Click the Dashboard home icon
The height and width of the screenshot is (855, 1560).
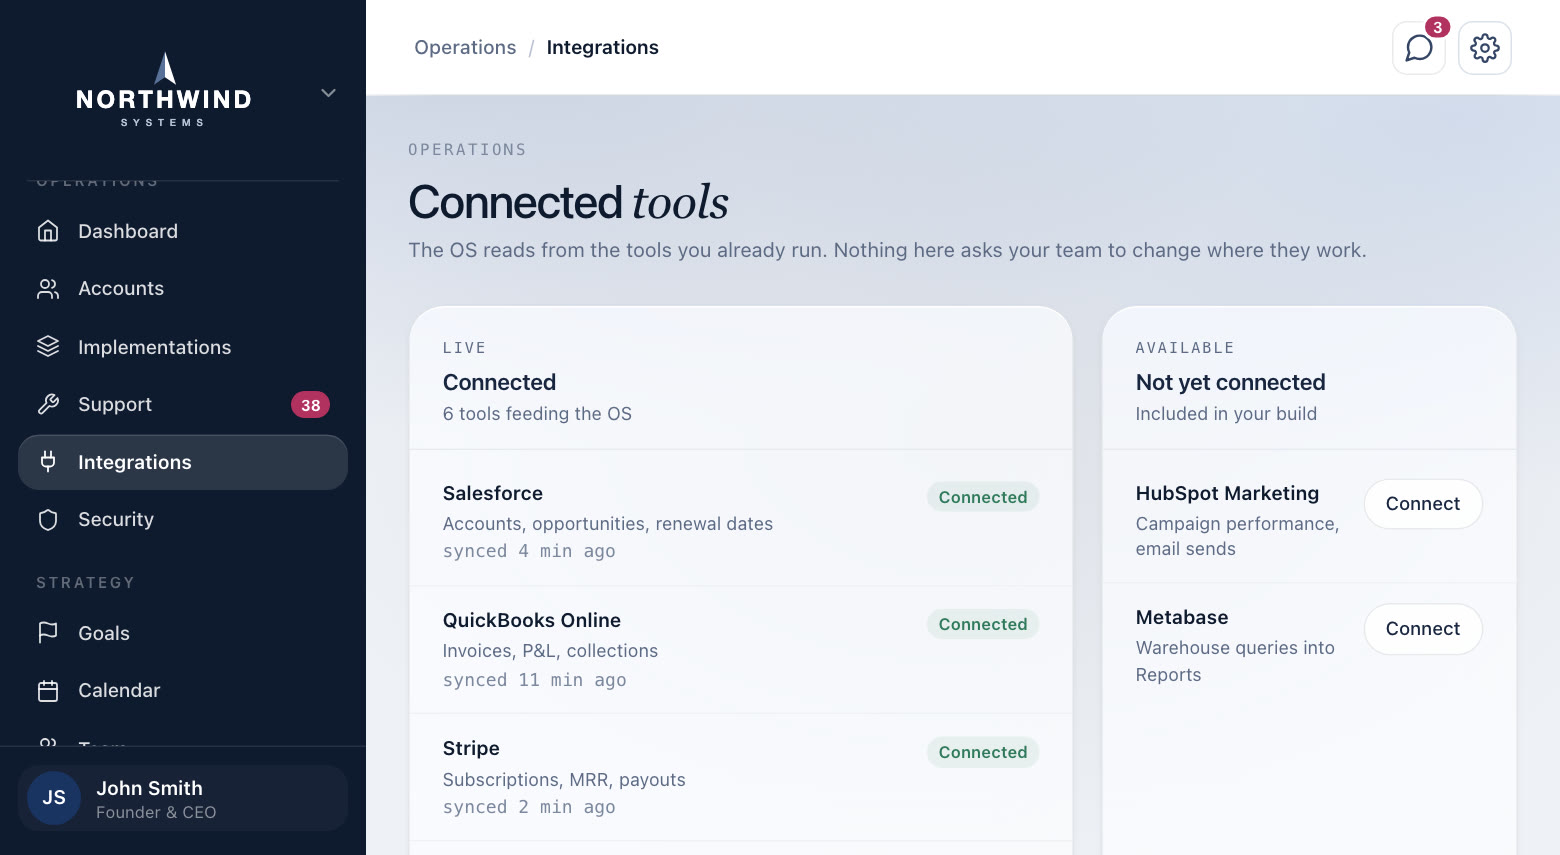coord(48,231)
